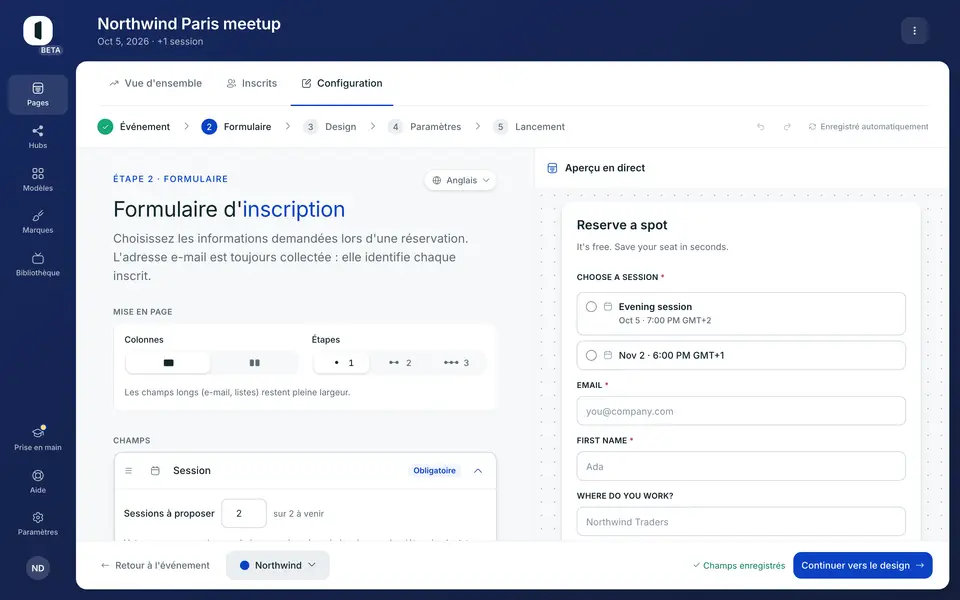
Task: Open Aide in the sidebar
Action: (38, 482)
